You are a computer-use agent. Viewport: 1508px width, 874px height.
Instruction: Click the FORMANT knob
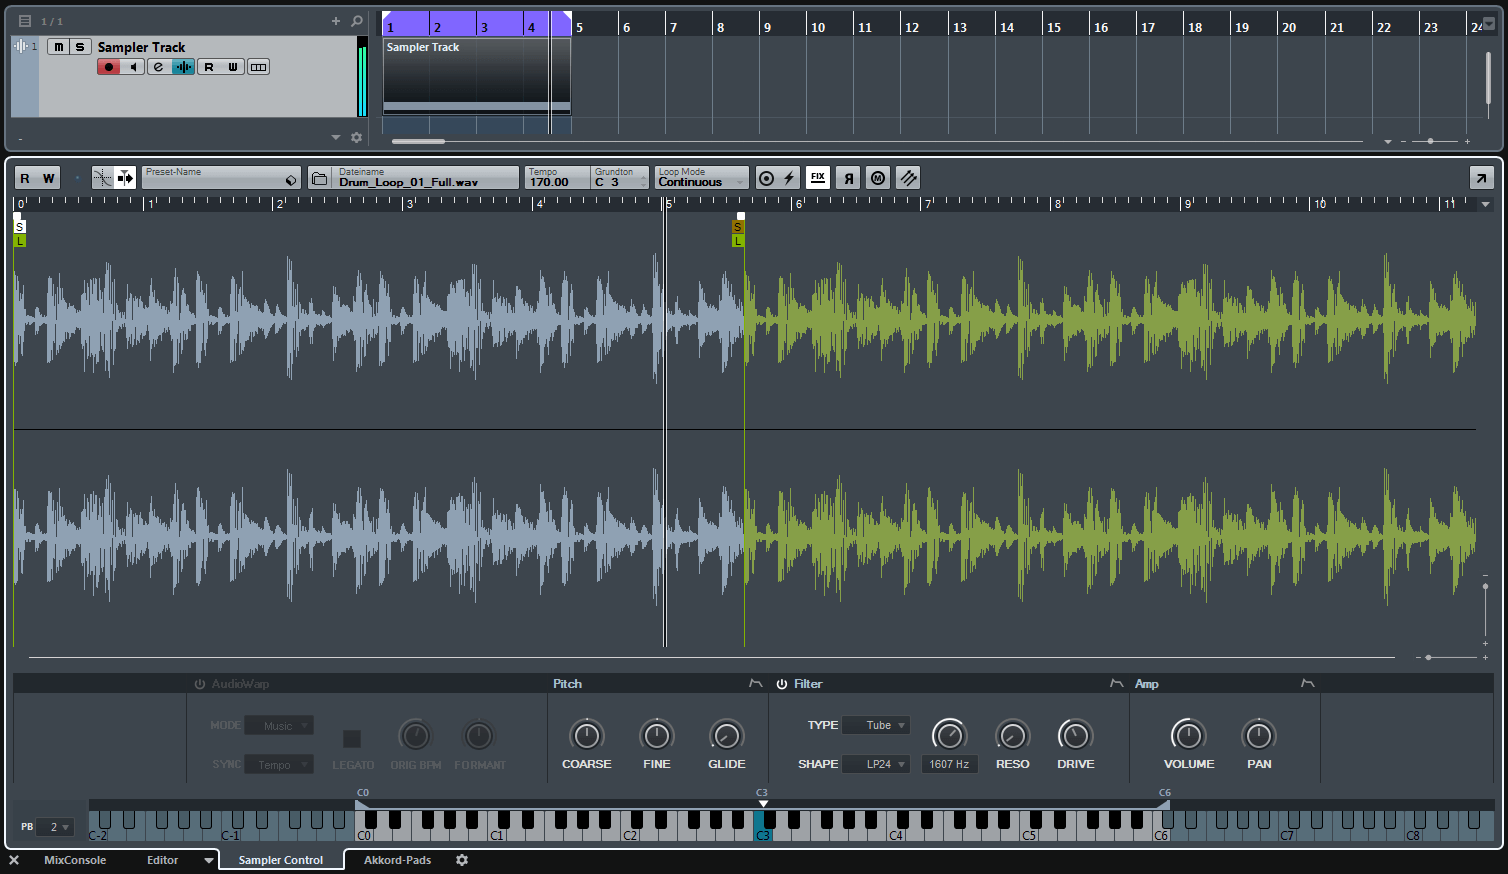click(x=479, y=736)
